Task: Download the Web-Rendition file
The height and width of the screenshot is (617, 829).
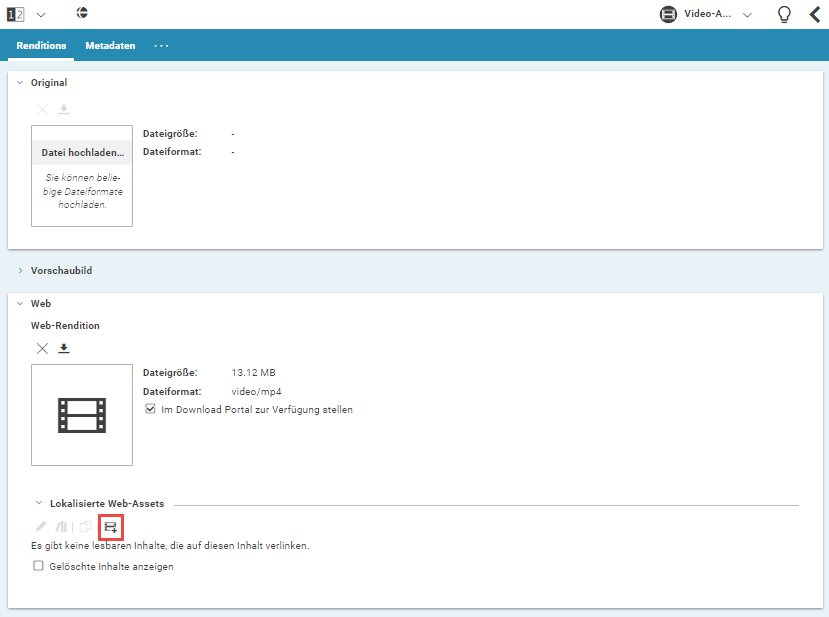Action: click(64, 348)
